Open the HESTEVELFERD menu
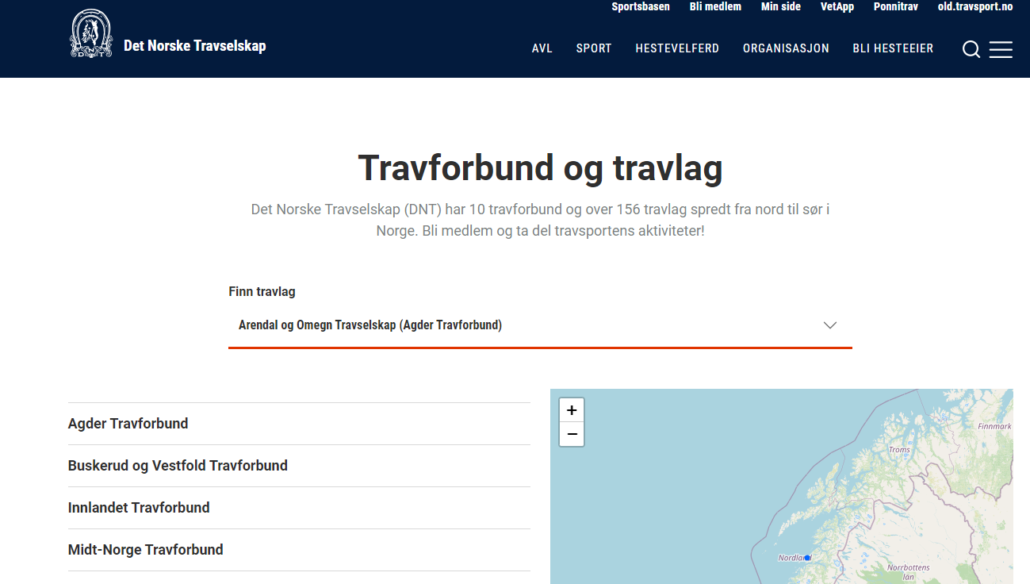 point(677,48)
